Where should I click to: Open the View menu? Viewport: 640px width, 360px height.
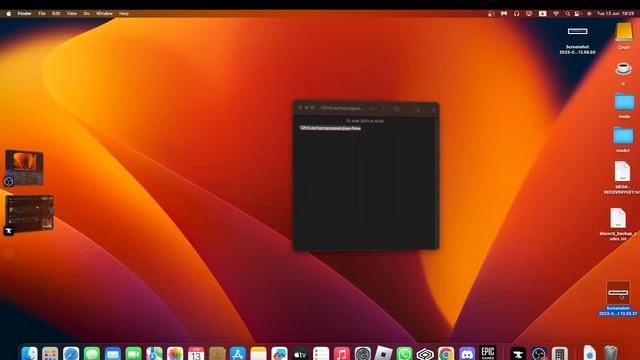[x=72, y=13]
